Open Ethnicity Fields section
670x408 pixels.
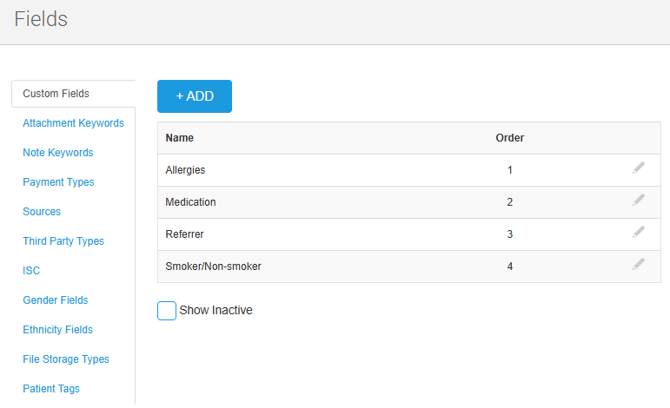[x=58, y=330]
